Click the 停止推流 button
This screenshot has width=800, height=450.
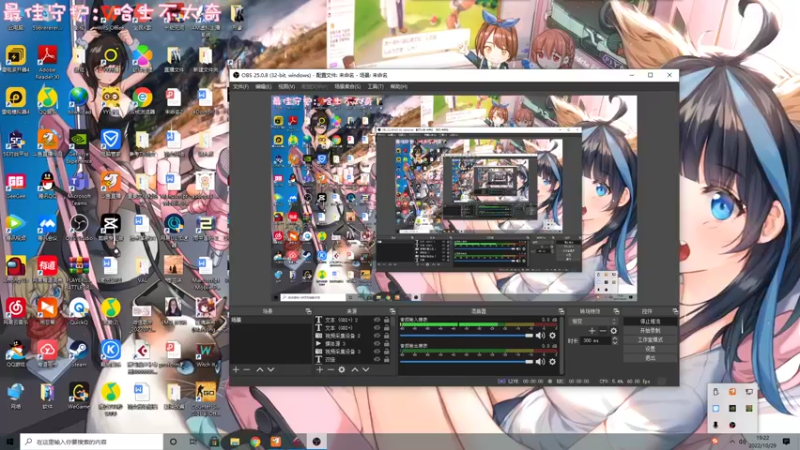tap(650, 321)
